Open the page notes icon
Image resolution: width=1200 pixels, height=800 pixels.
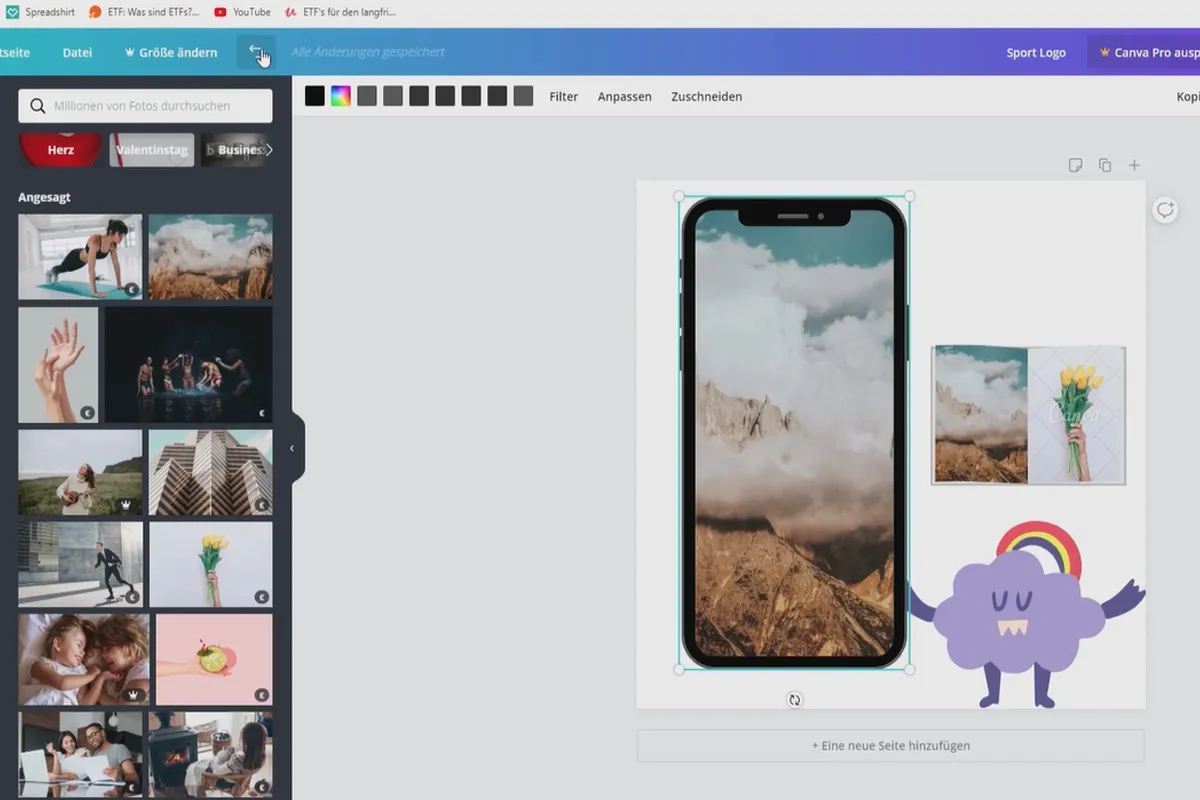(1075, 165)
